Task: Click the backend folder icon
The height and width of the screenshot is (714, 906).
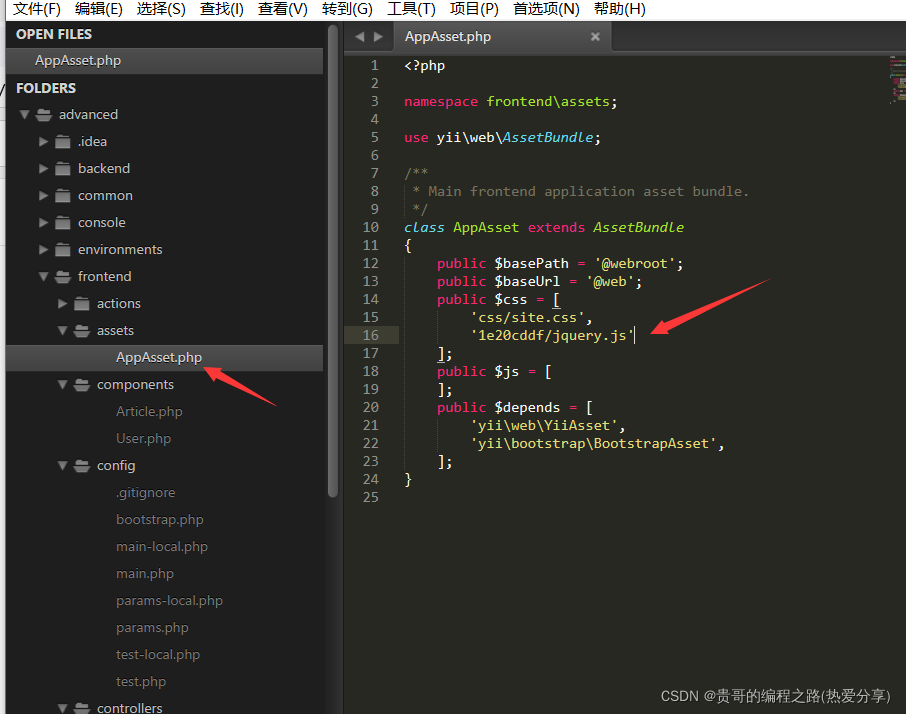Action: 62,169
